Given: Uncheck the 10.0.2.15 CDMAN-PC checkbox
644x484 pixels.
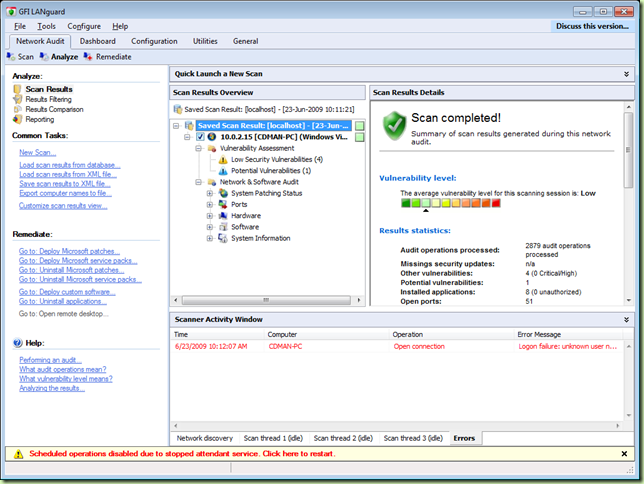Looking at the screenshot, I should (x=200, y=136).
